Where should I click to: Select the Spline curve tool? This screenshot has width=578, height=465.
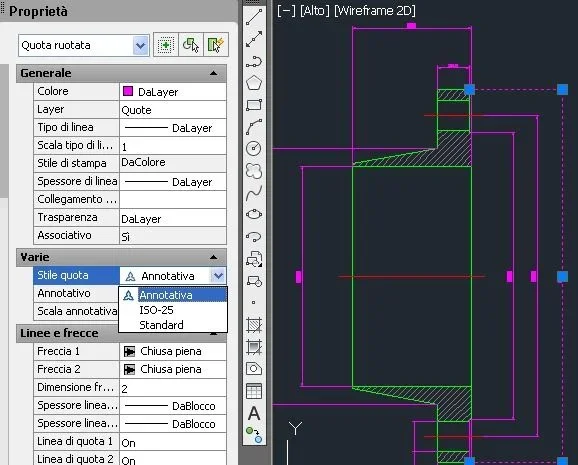[254, 192]
